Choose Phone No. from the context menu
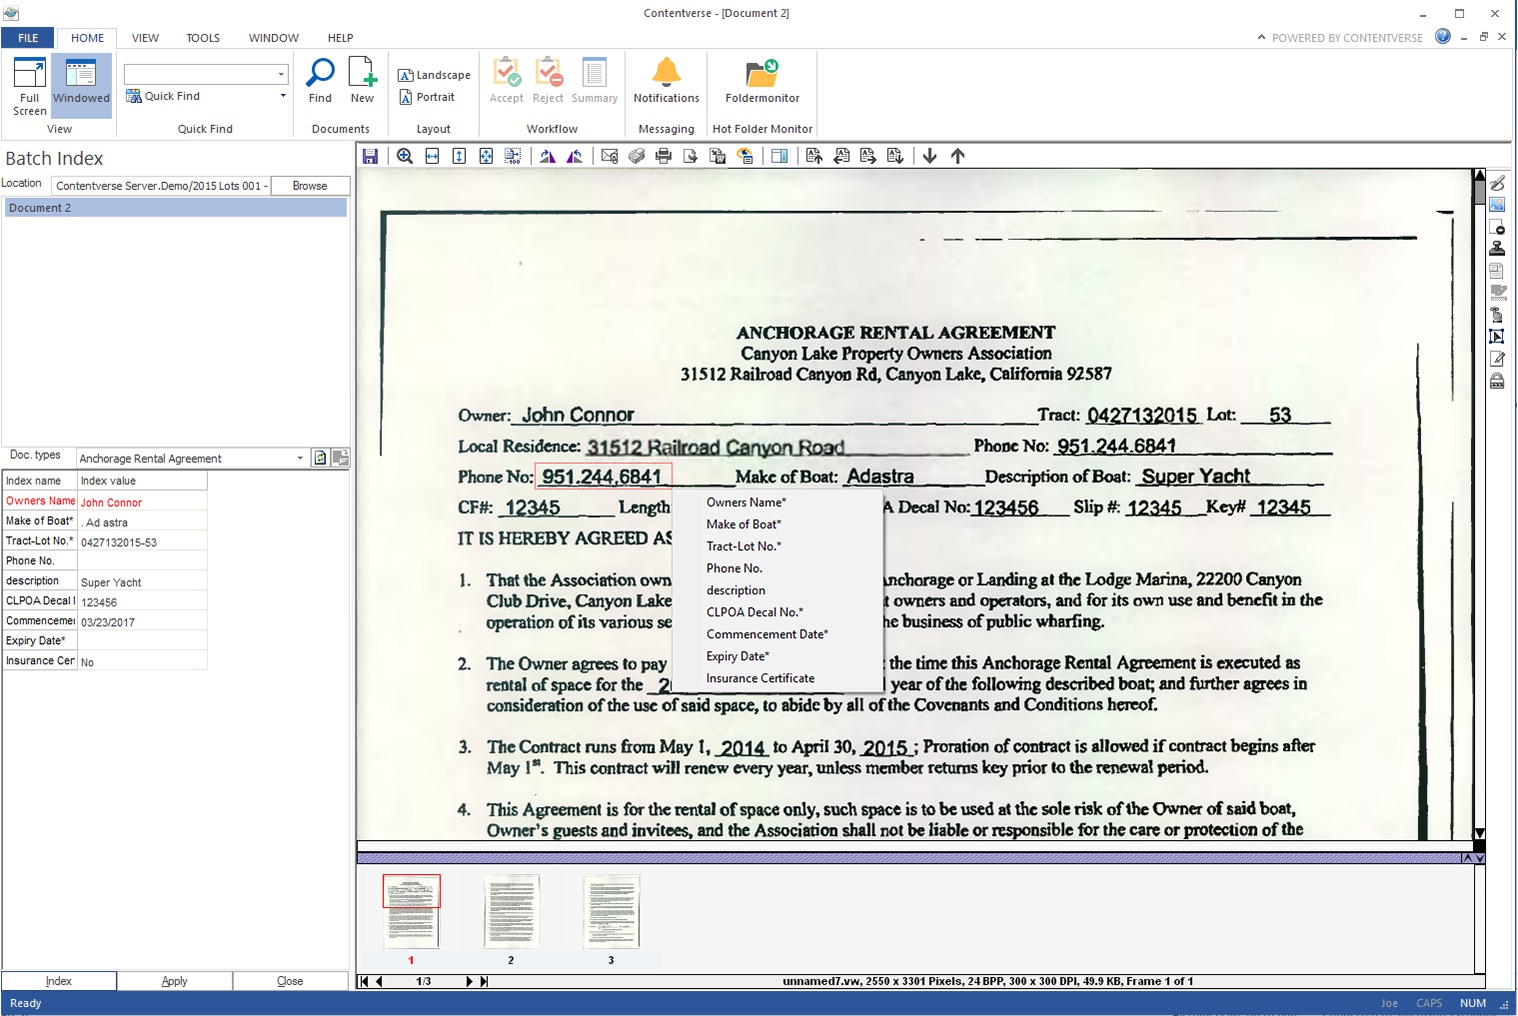Screen dimensions: 1518x1016 [778, 568]
